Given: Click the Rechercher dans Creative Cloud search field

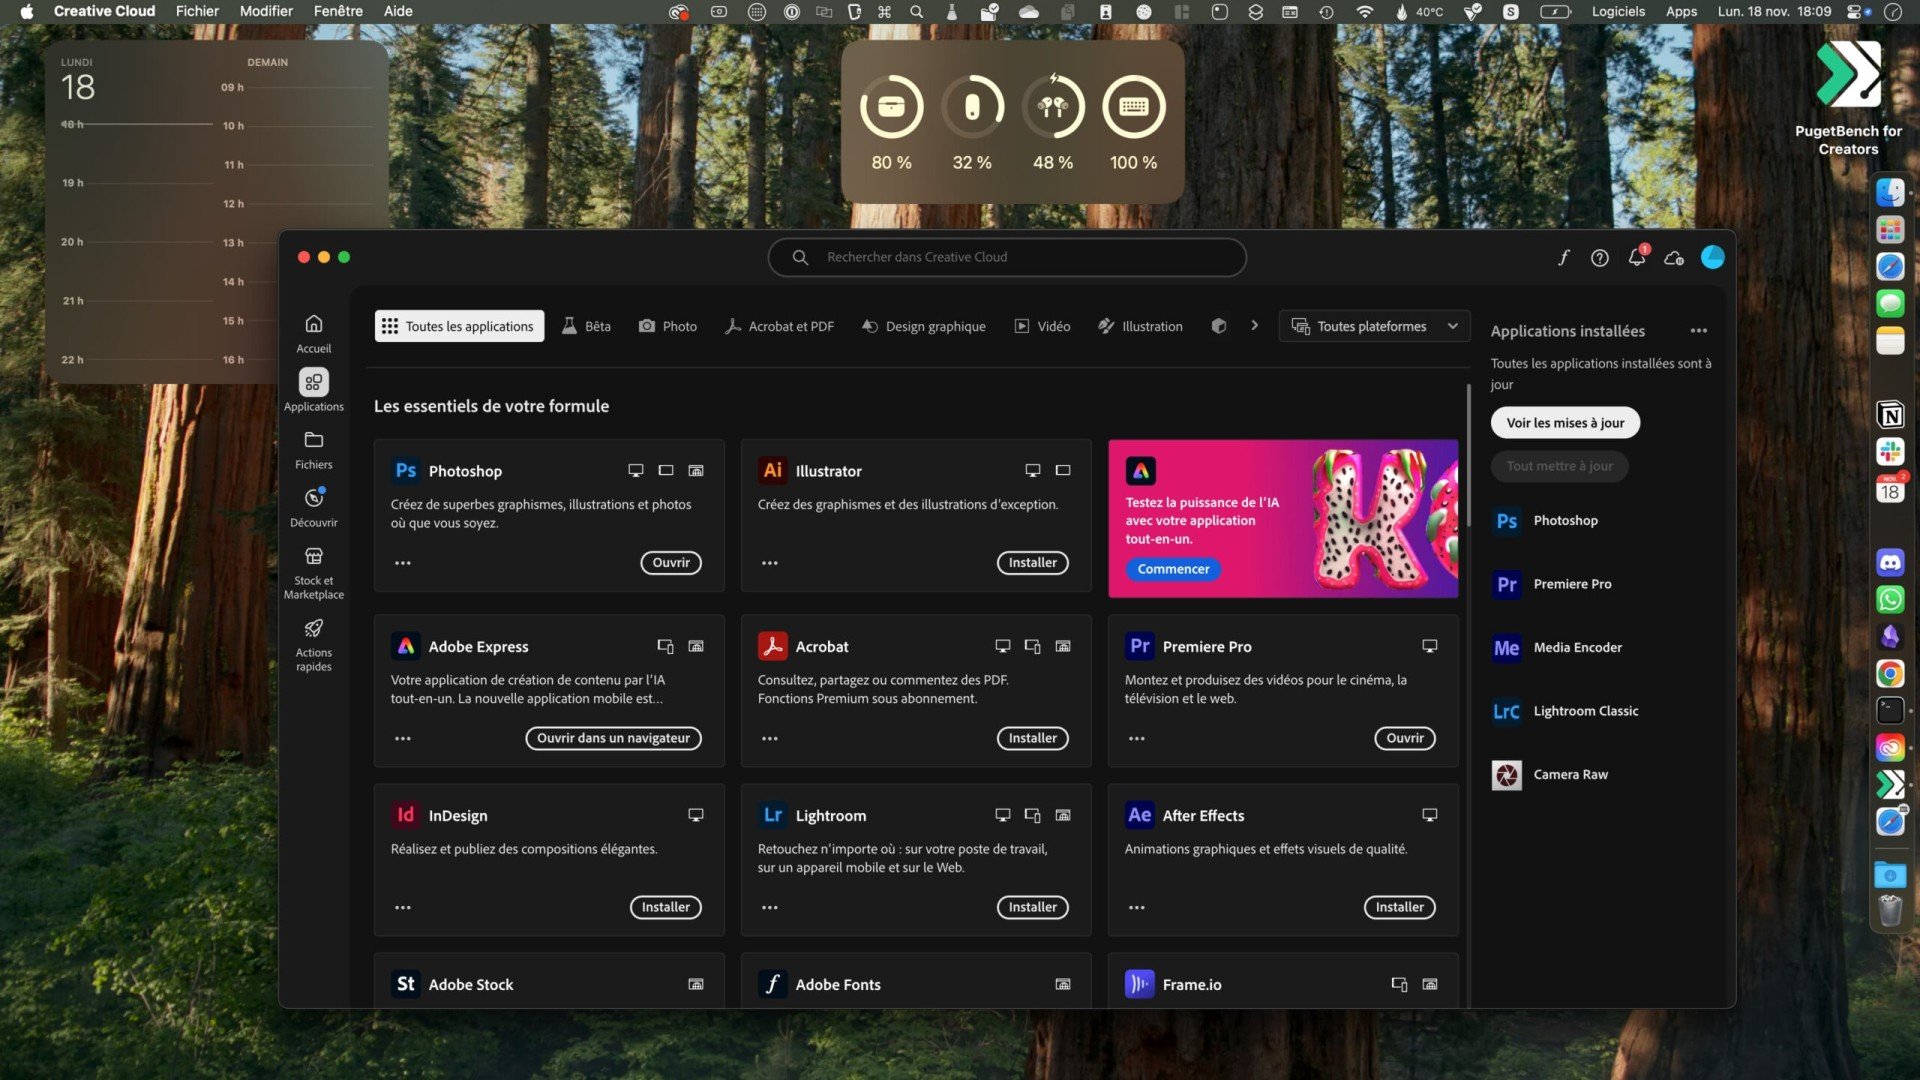Looking at the screenshot, I should pos(1007,257).
